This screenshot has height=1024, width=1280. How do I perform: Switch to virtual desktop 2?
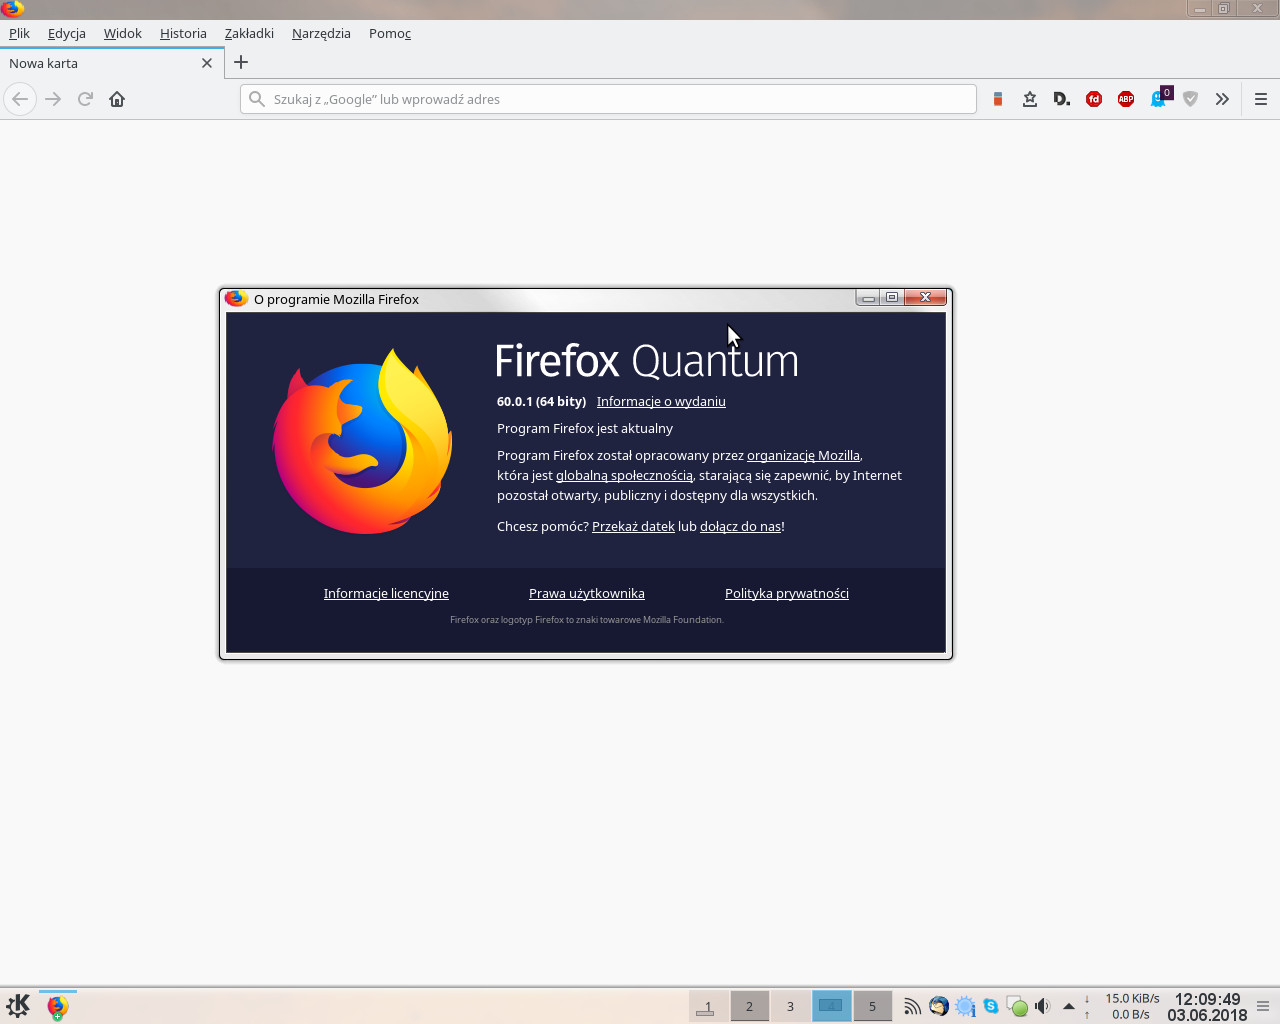749,1006
